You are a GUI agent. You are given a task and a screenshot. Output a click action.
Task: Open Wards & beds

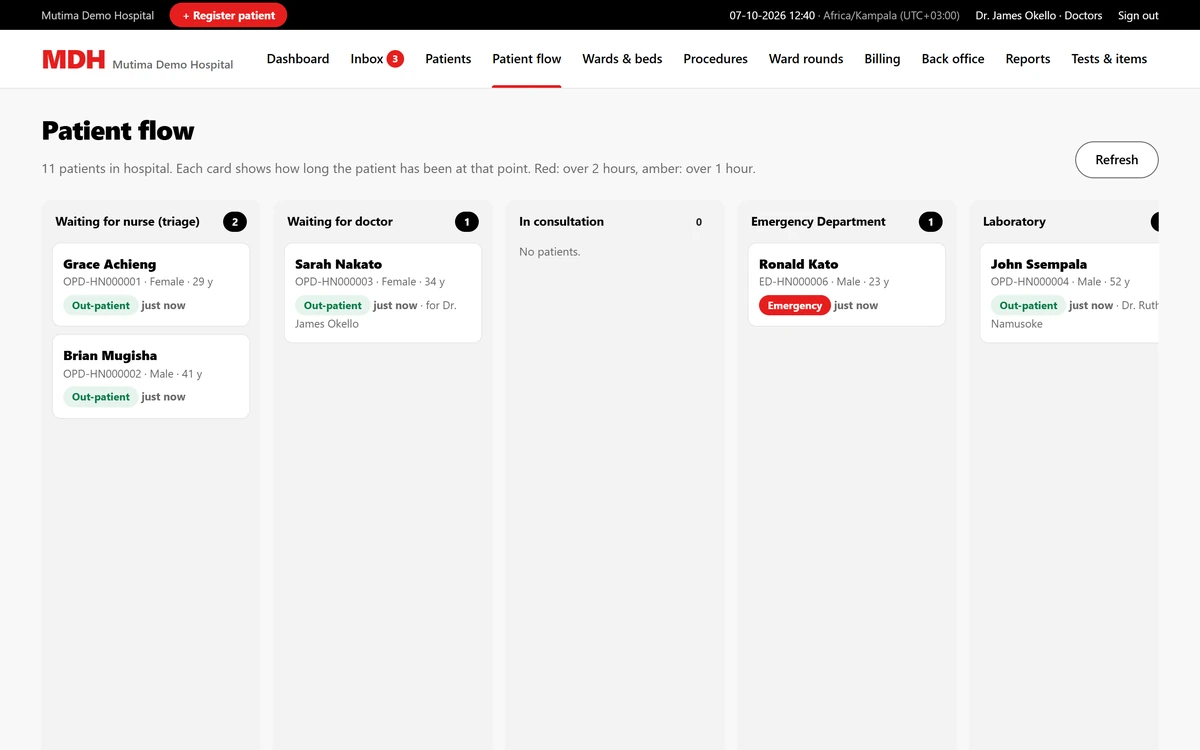point(622,59)
